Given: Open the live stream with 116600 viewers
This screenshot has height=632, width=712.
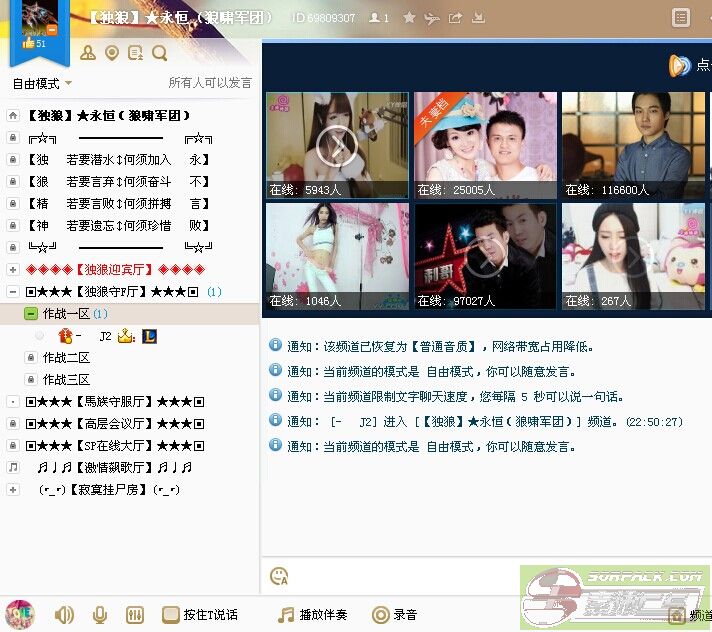Looking at the screenshot, I should (633, 145).
